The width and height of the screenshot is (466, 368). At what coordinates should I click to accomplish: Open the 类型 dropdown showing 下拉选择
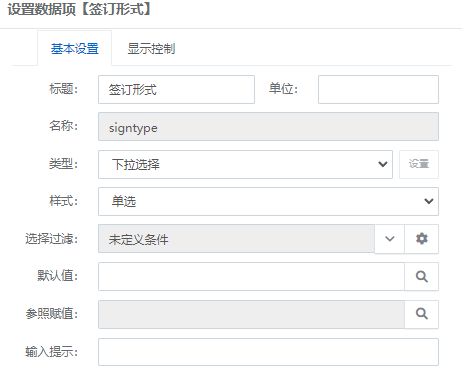[245, 164]
